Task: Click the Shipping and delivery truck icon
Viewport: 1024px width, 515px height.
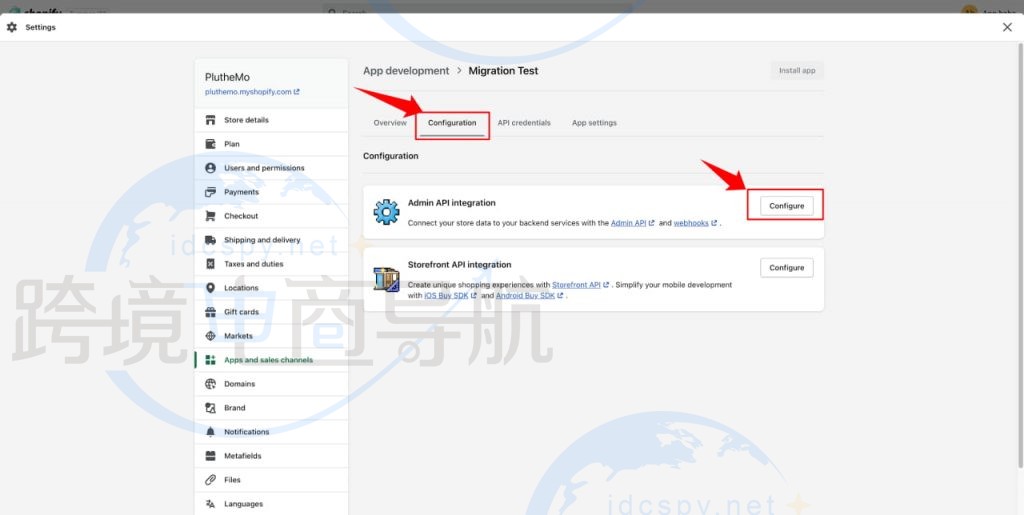Action: 210,240
